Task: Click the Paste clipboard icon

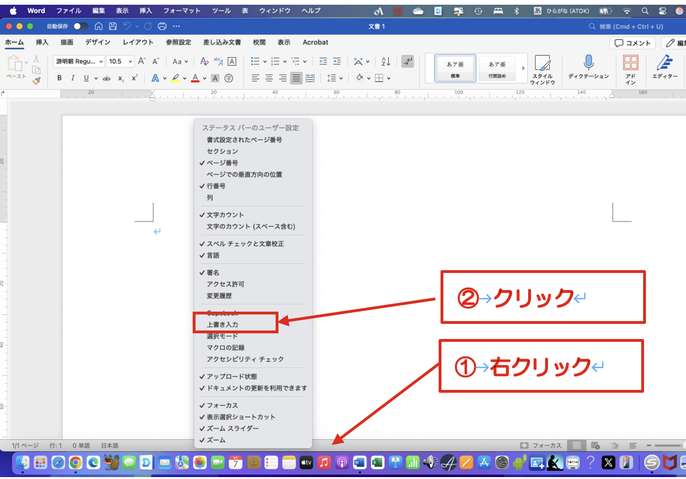Action: click(x=17, y=66)
